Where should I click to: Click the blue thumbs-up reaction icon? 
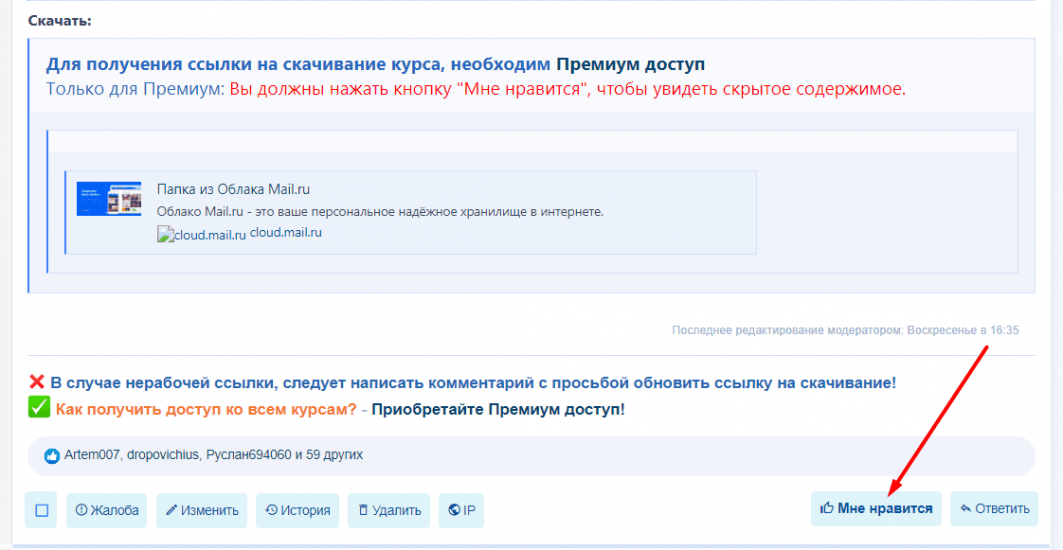pos(52,456)
